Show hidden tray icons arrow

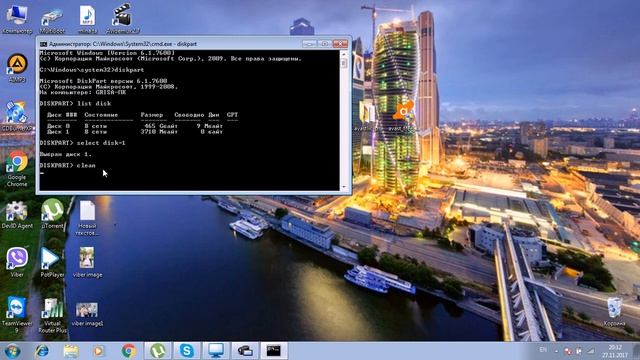(556, 351)
